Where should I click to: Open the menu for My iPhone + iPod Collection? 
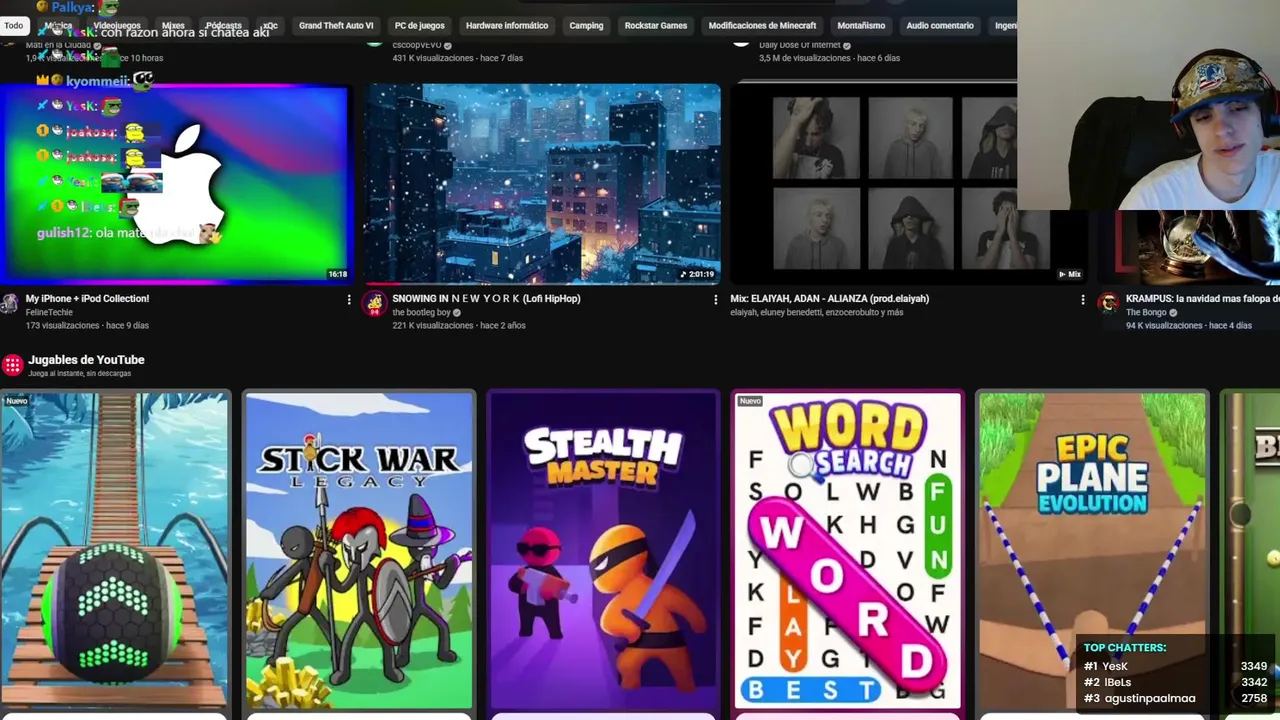[349, 299]
